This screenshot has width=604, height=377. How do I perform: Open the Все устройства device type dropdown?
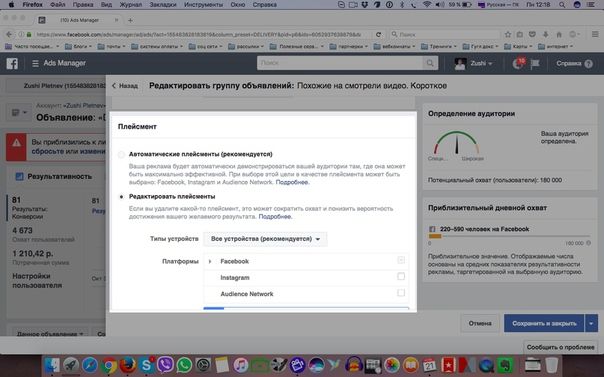(x=265, y=239)
